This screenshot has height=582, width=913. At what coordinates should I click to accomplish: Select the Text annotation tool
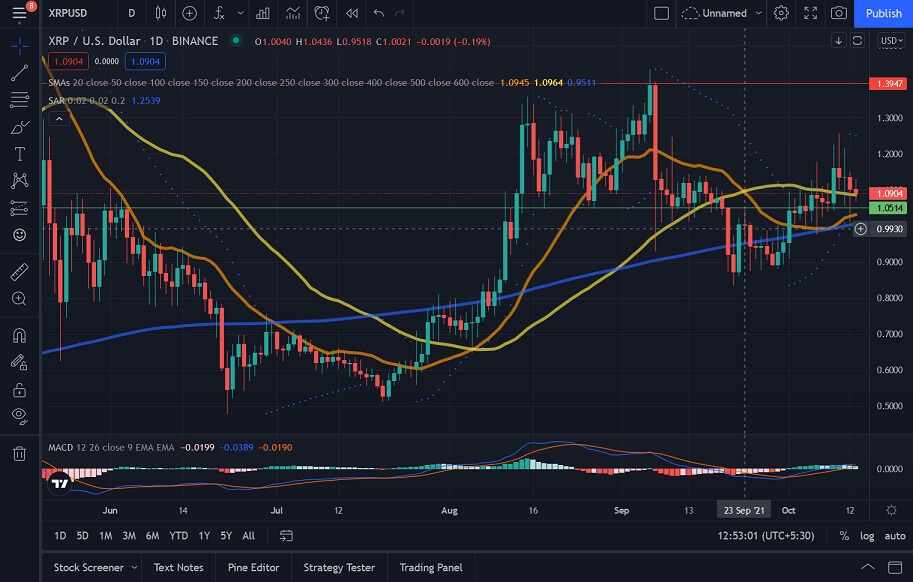pos(19,154)
